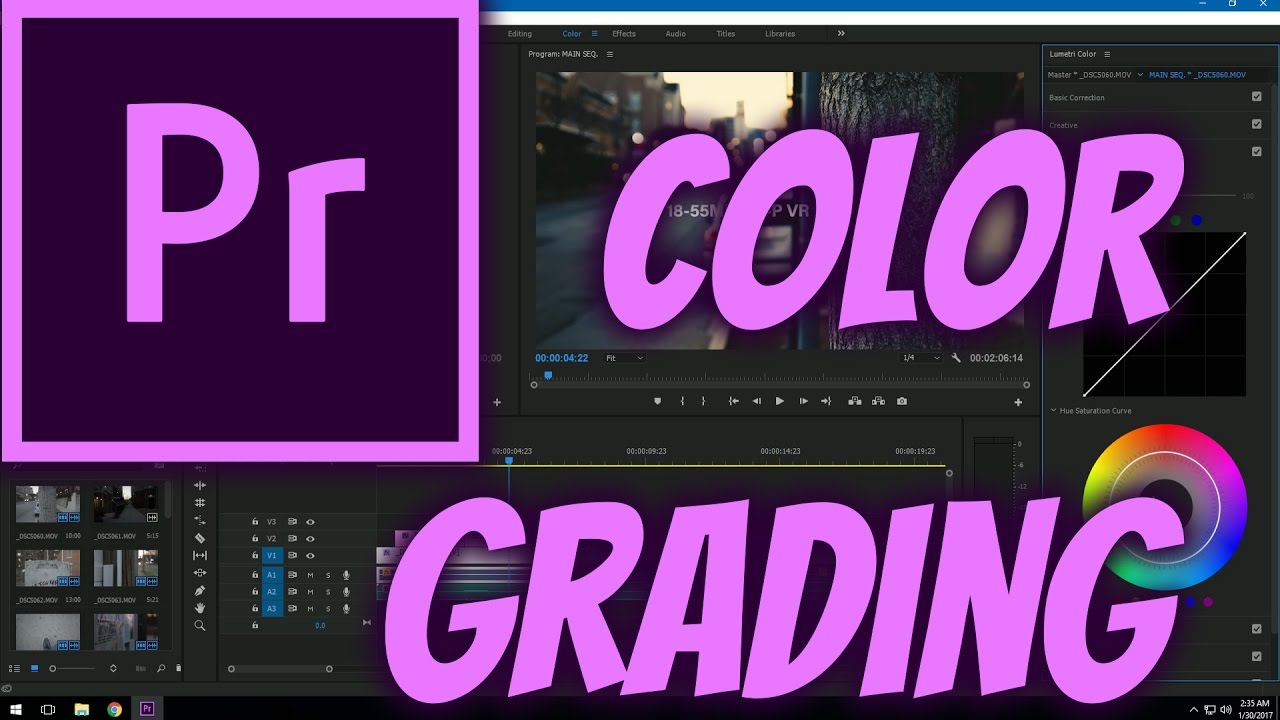
Task: Switch to the Libraries workspace
Action: coord(780,34)
